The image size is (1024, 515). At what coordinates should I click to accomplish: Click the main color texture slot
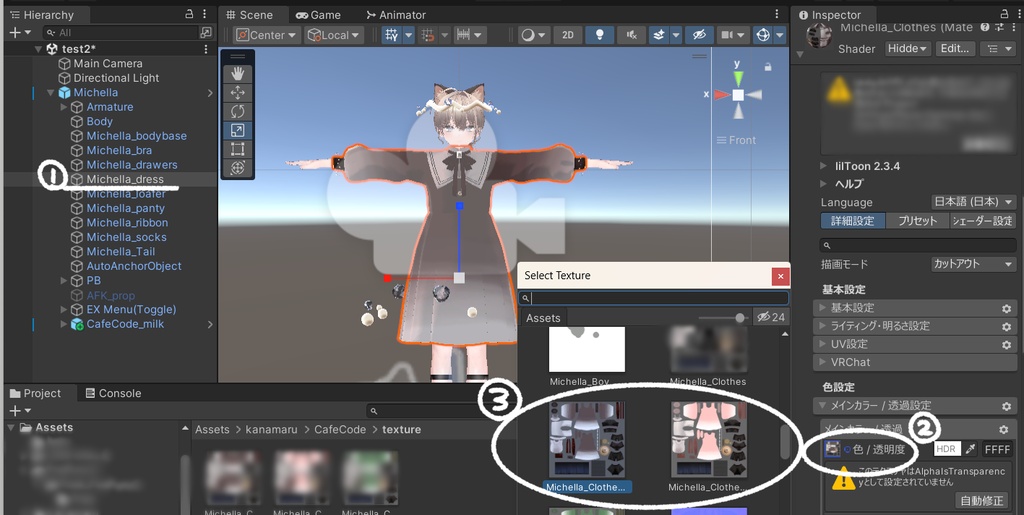click(832, 449)
